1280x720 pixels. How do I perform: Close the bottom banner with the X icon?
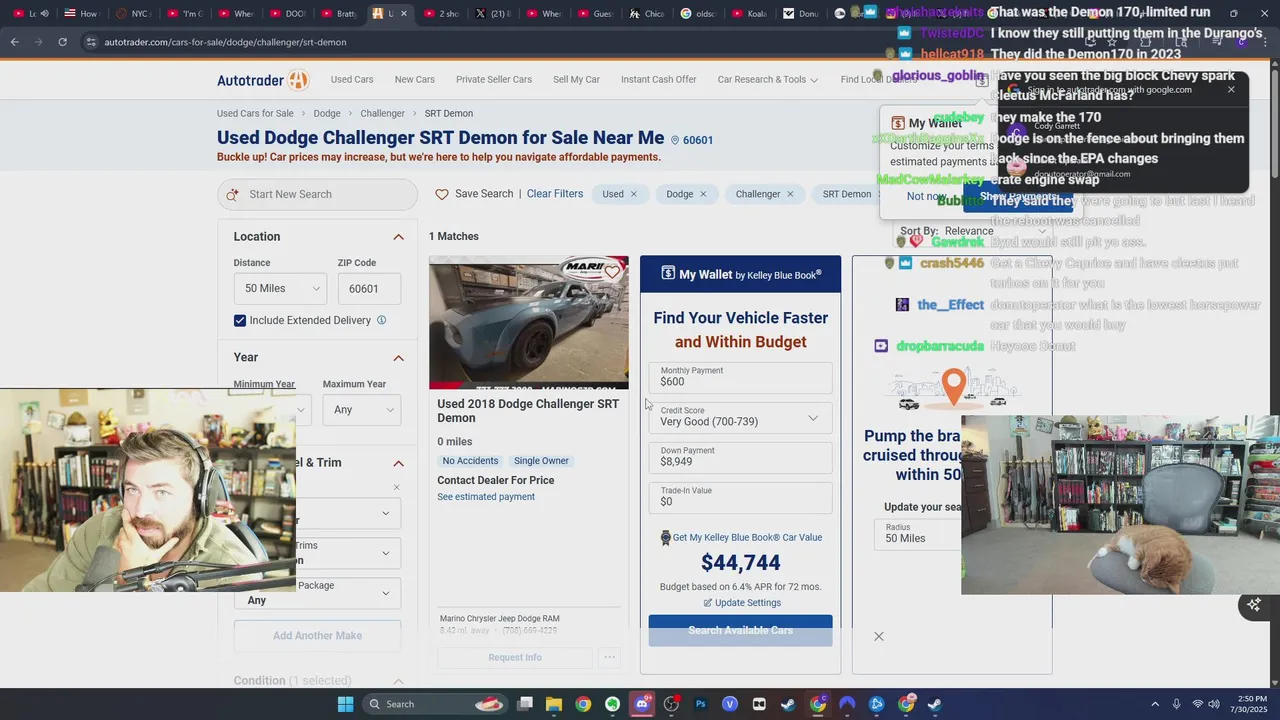[x=879, y=636]
